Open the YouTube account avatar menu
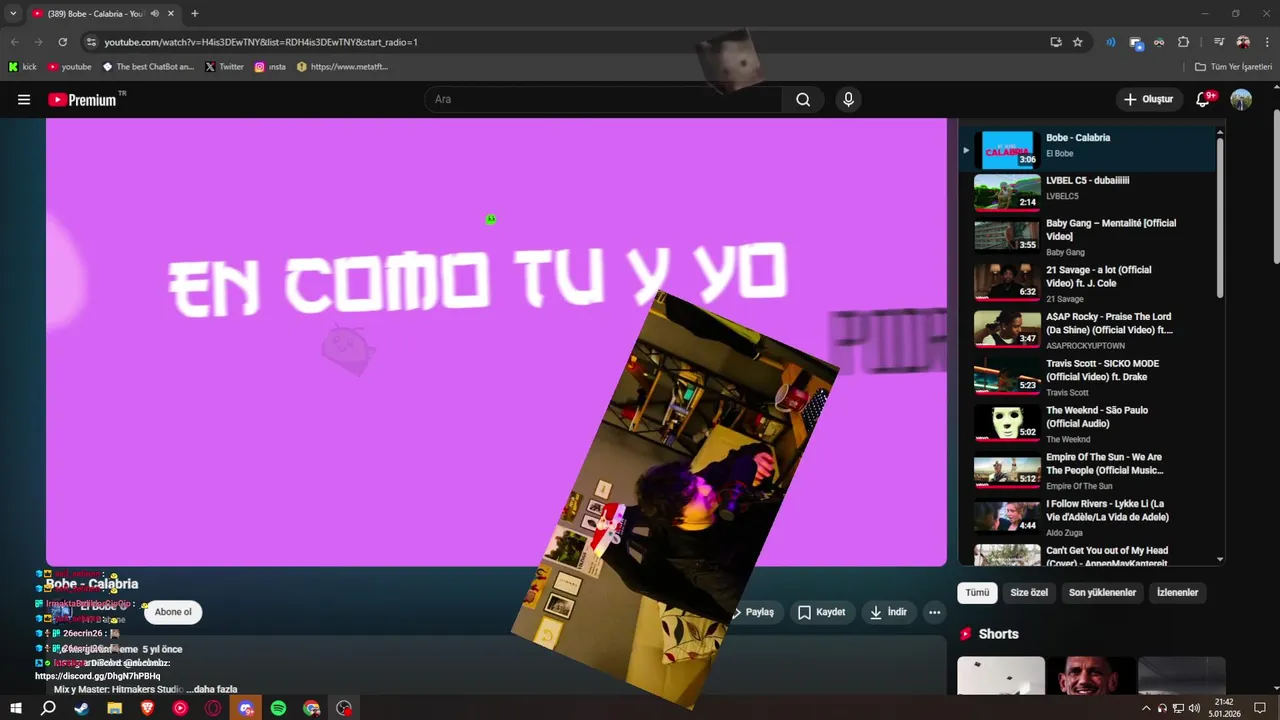Image resolution: width=1280 pixels, height=720 pixels. (x=1241, y=99)
